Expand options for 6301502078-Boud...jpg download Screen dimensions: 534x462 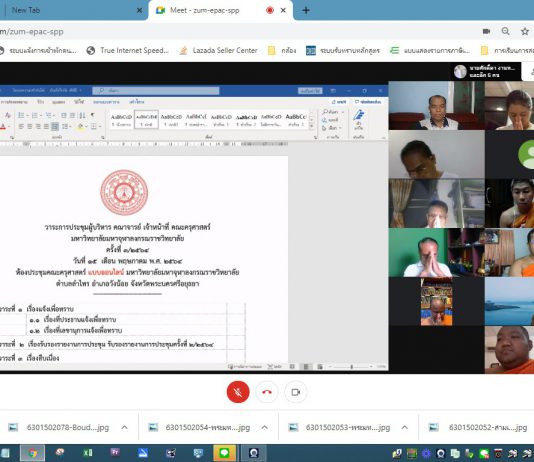[124, 427]
